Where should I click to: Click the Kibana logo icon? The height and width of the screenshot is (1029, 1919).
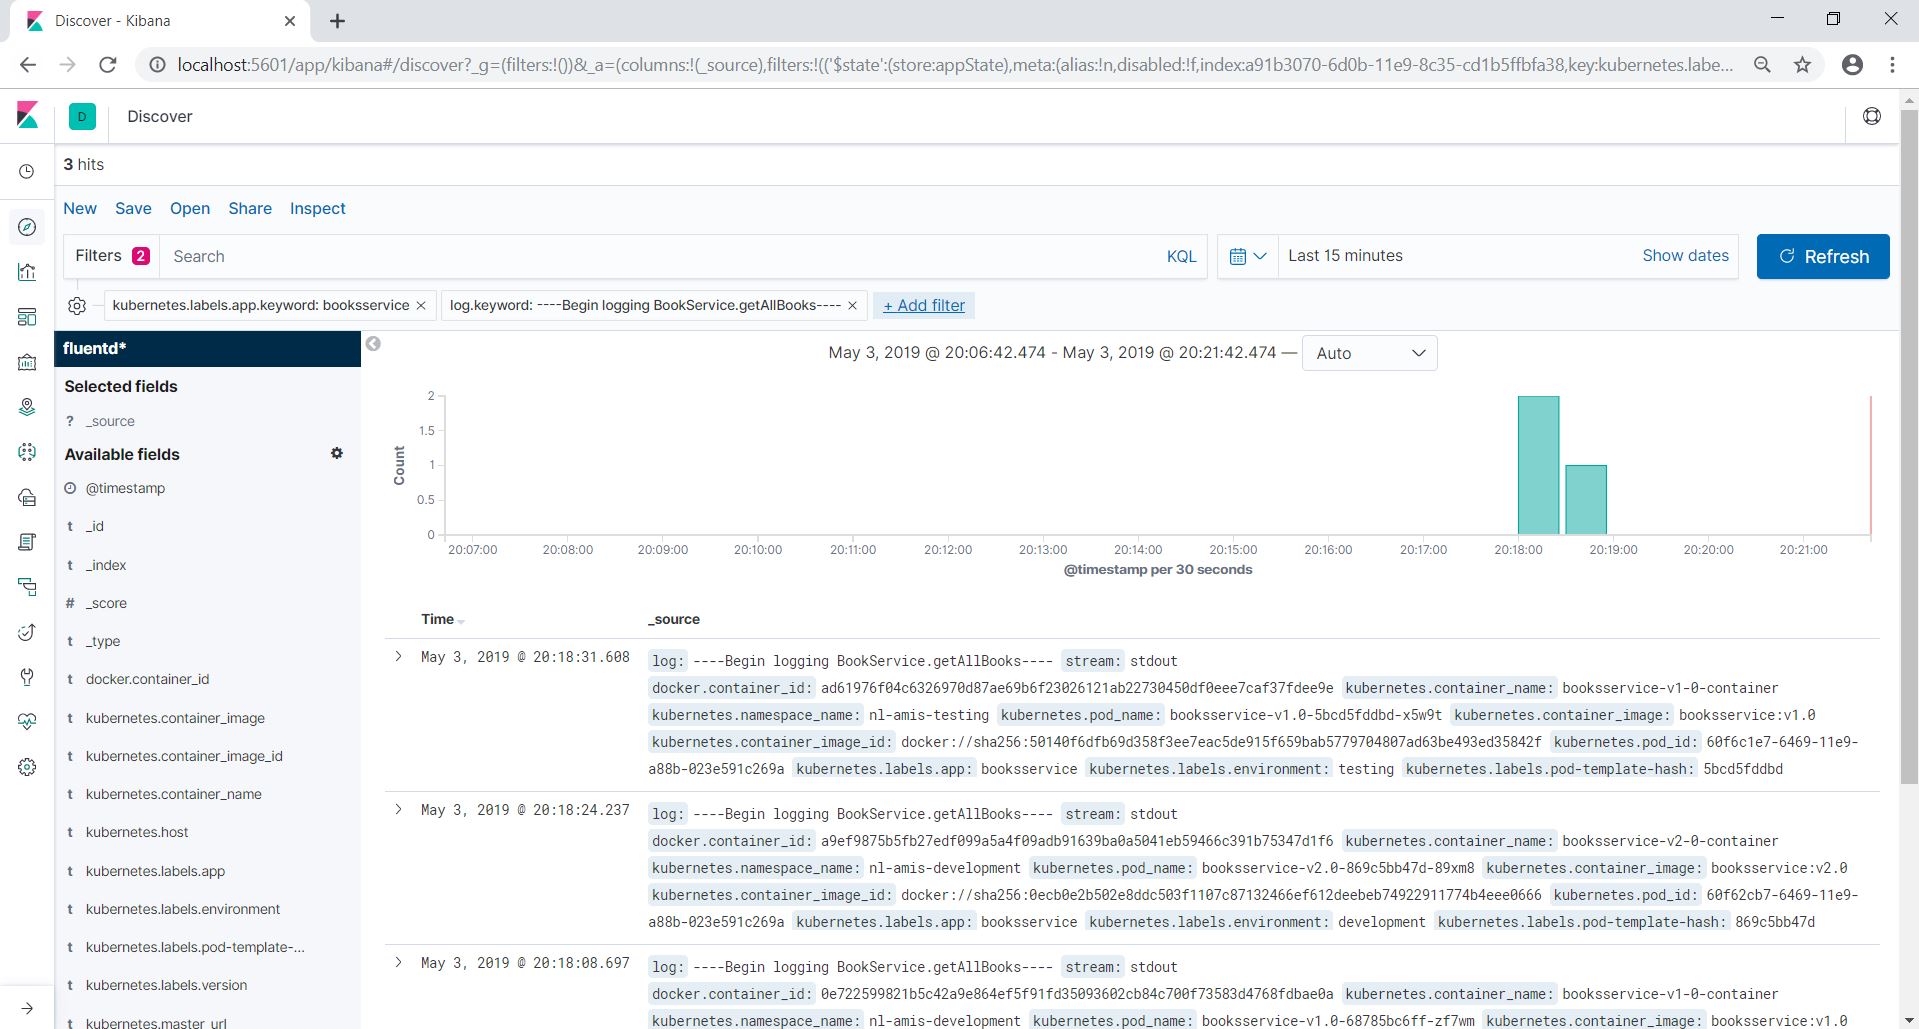(27, 116)
